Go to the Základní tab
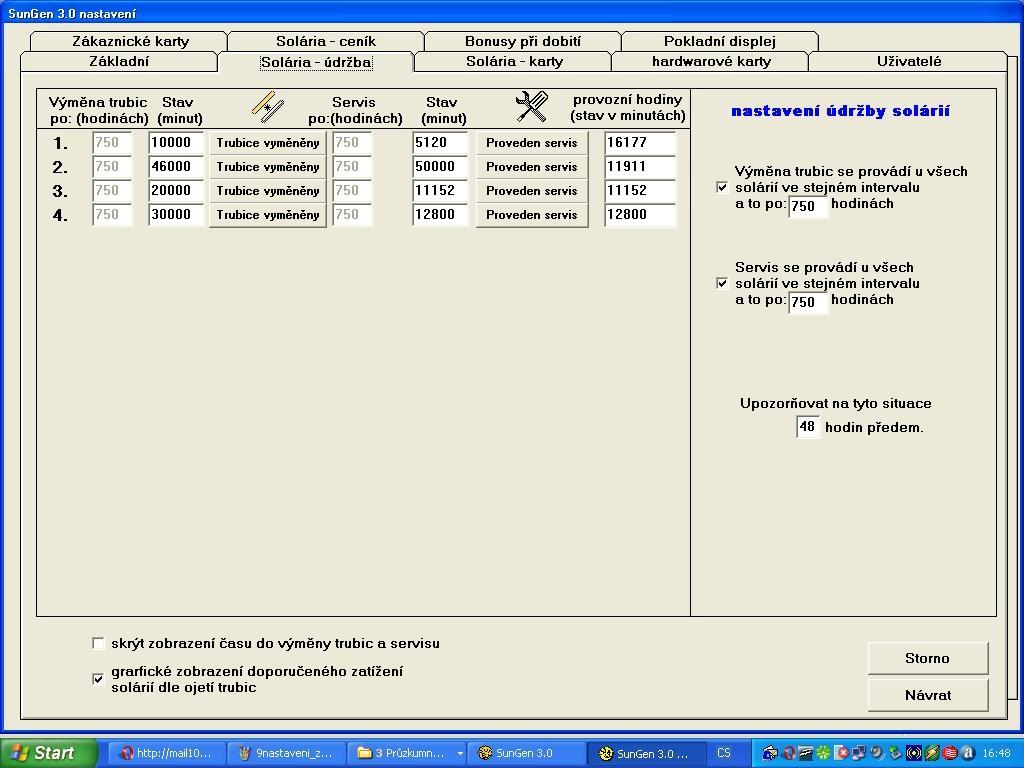 click(x=119, y=61)
